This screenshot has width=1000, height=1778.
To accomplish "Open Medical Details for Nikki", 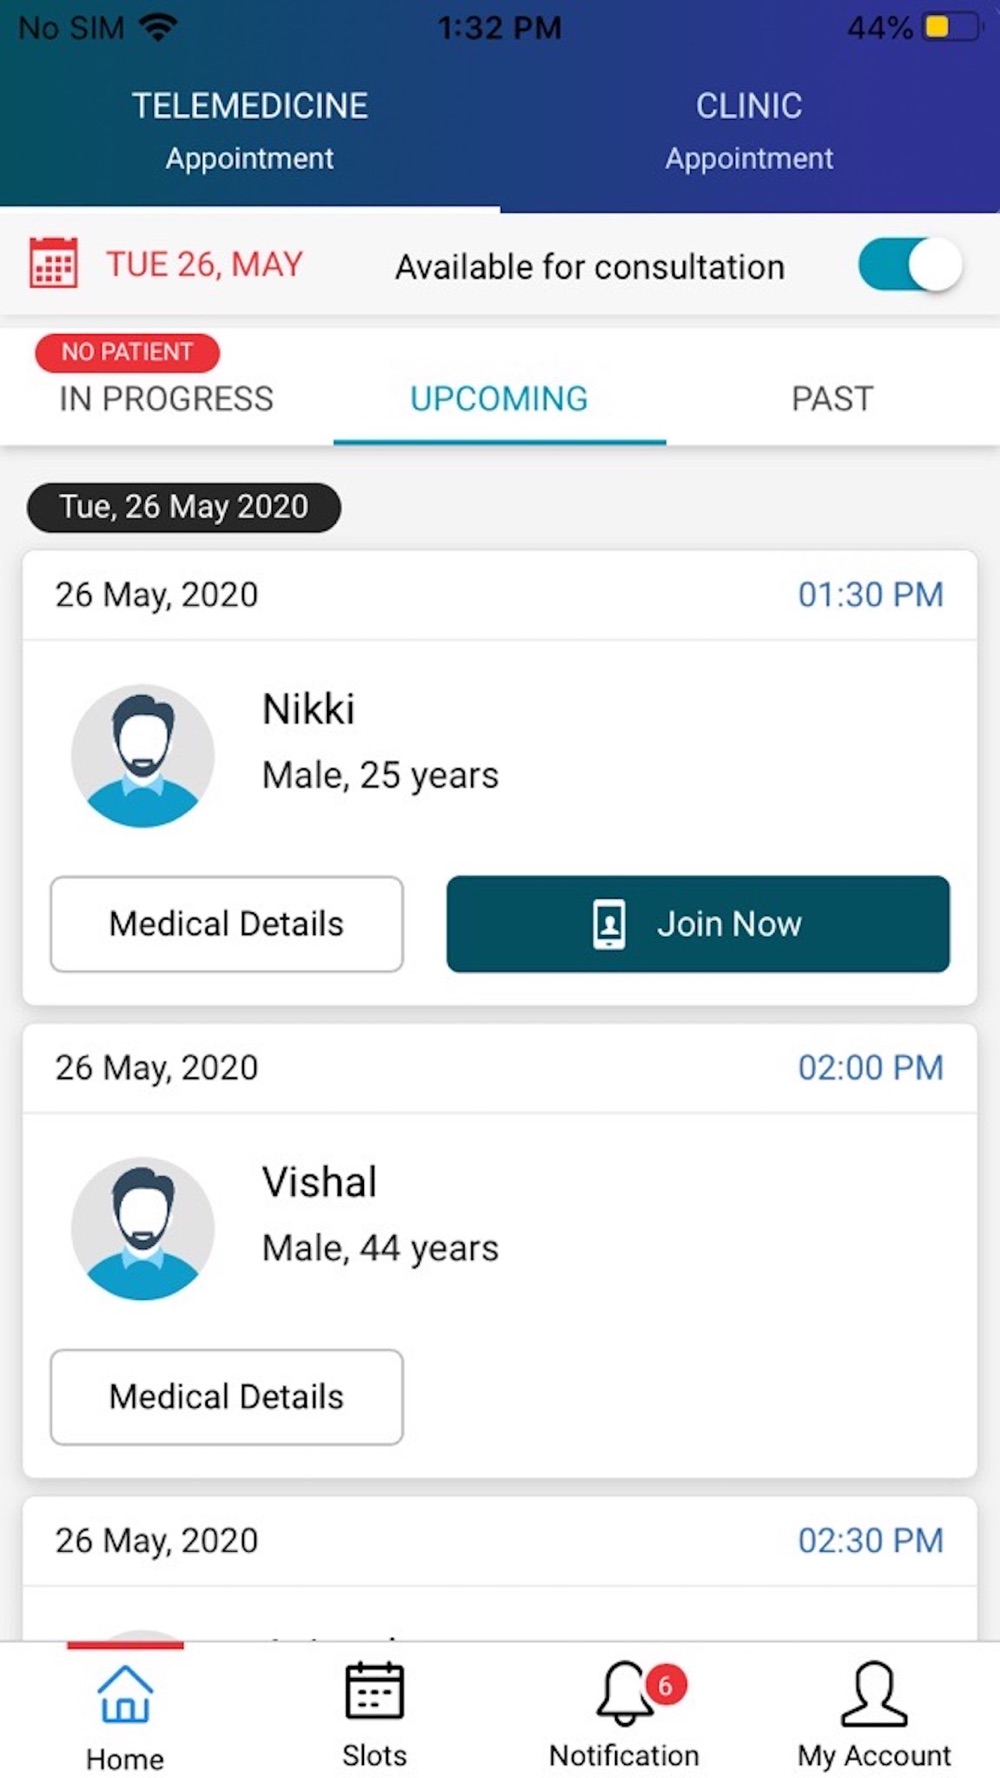I will point(227,924).
